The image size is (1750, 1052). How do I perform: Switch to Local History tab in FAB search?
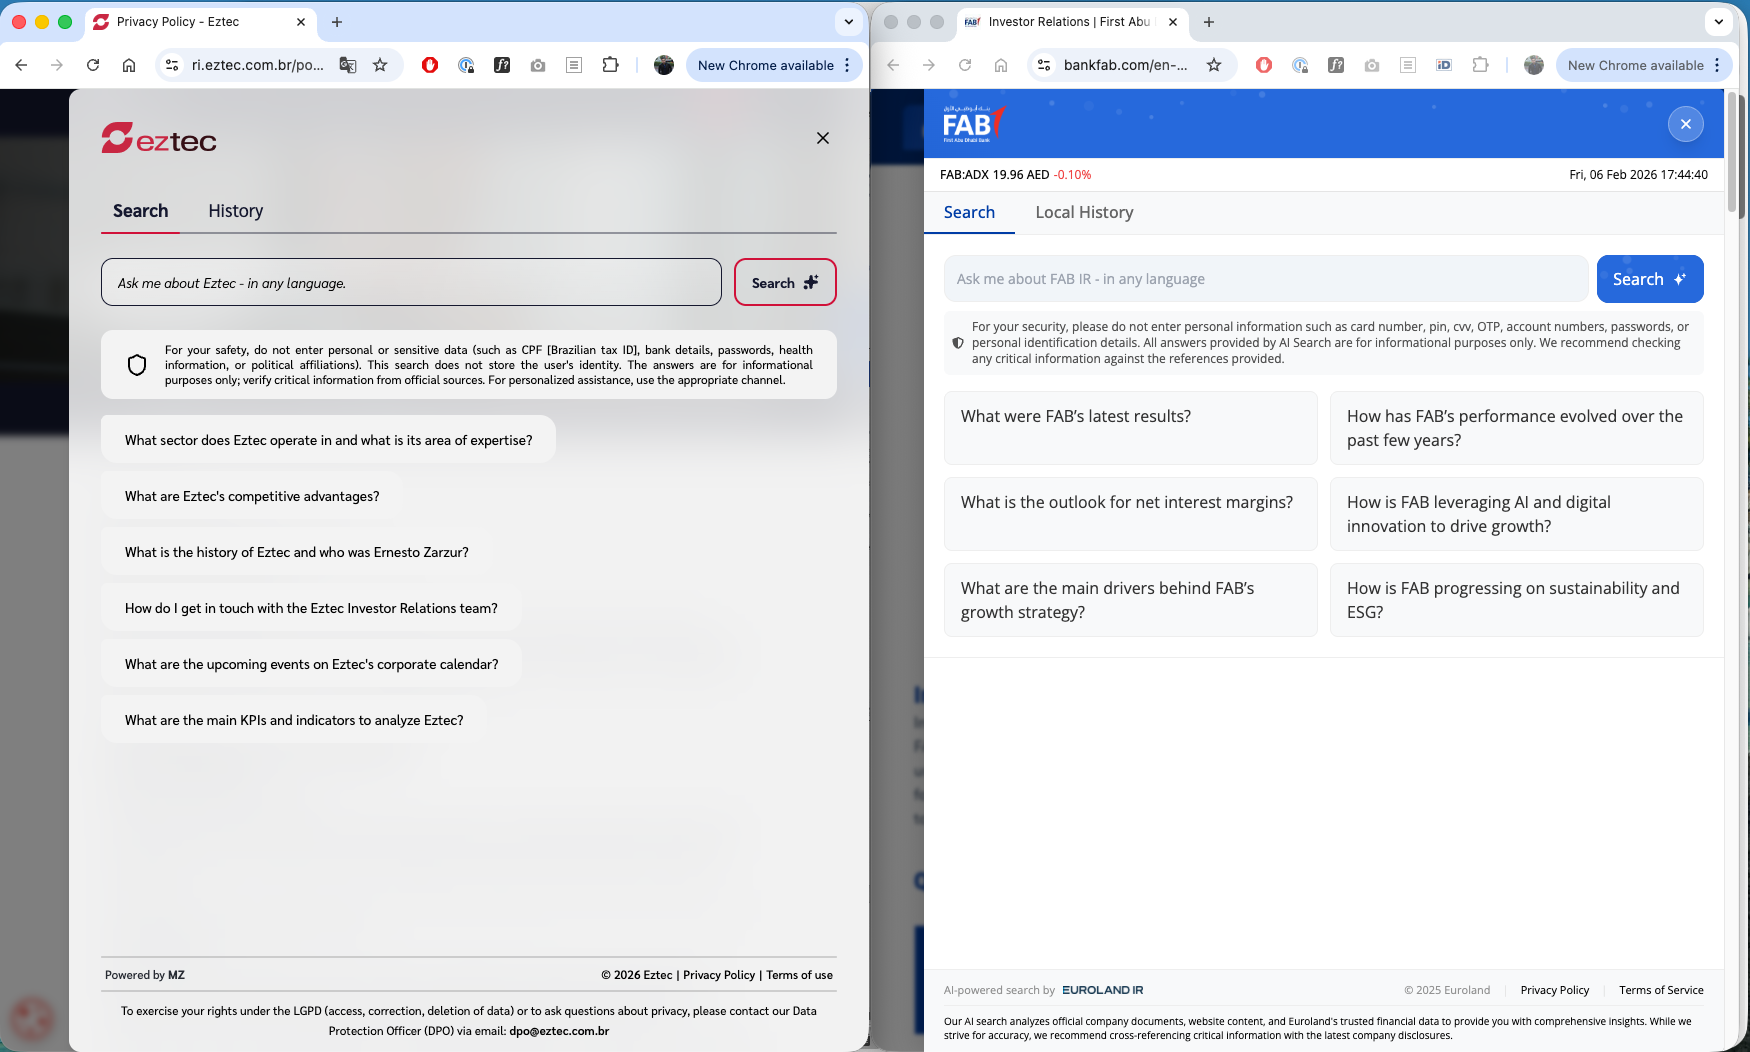click(x=1084, y=212)
